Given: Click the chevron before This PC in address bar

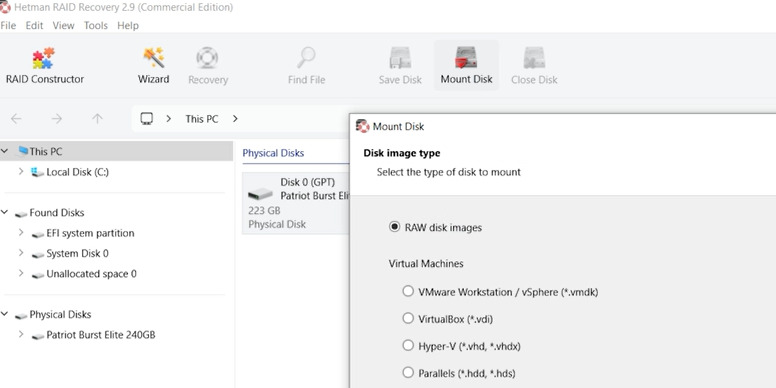Looking at the screenshot, I should pos(169,119).
